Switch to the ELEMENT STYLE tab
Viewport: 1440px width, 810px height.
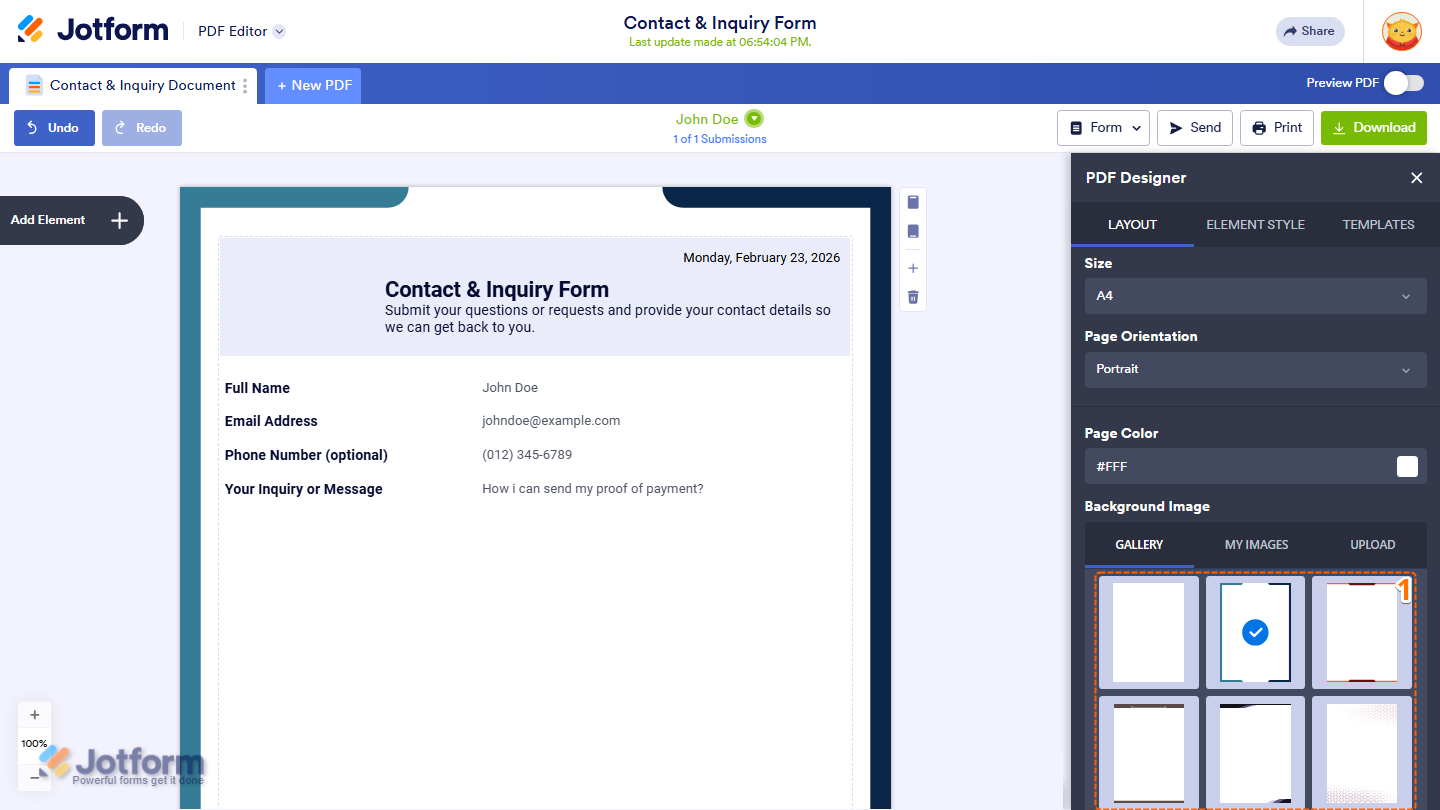pos(1255,224)
